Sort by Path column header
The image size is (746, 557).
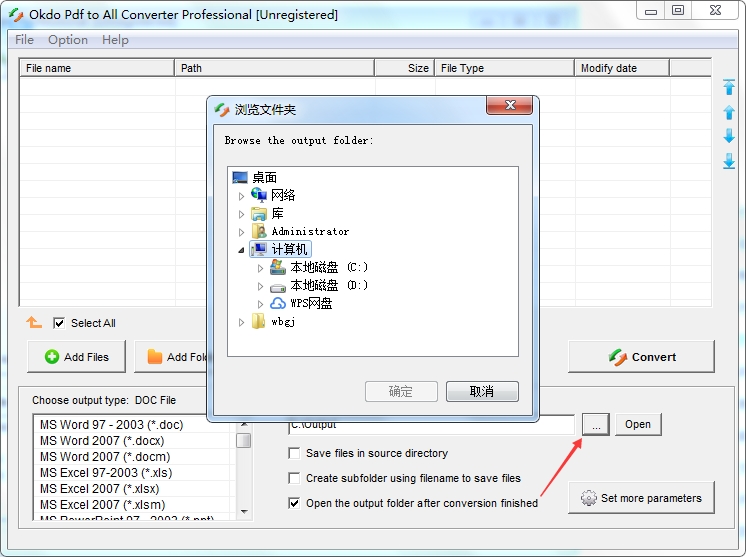click(x=275, y=68)
